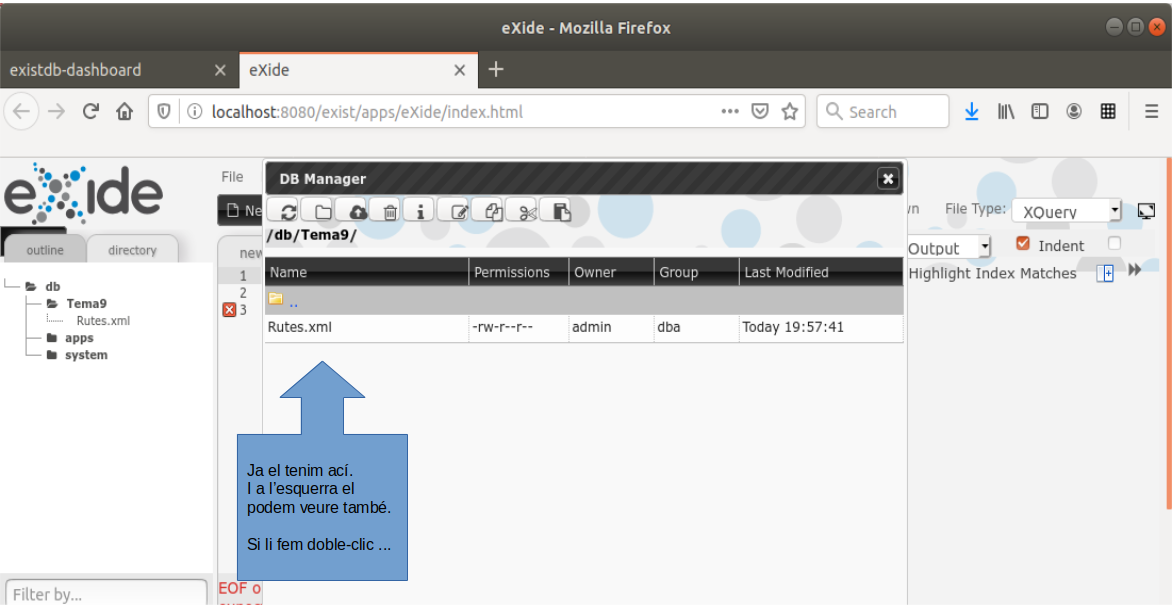Viewport: 1172px width, 605px height.
Task: Close the DB Manager dialog
Action: tap(887, 179)
